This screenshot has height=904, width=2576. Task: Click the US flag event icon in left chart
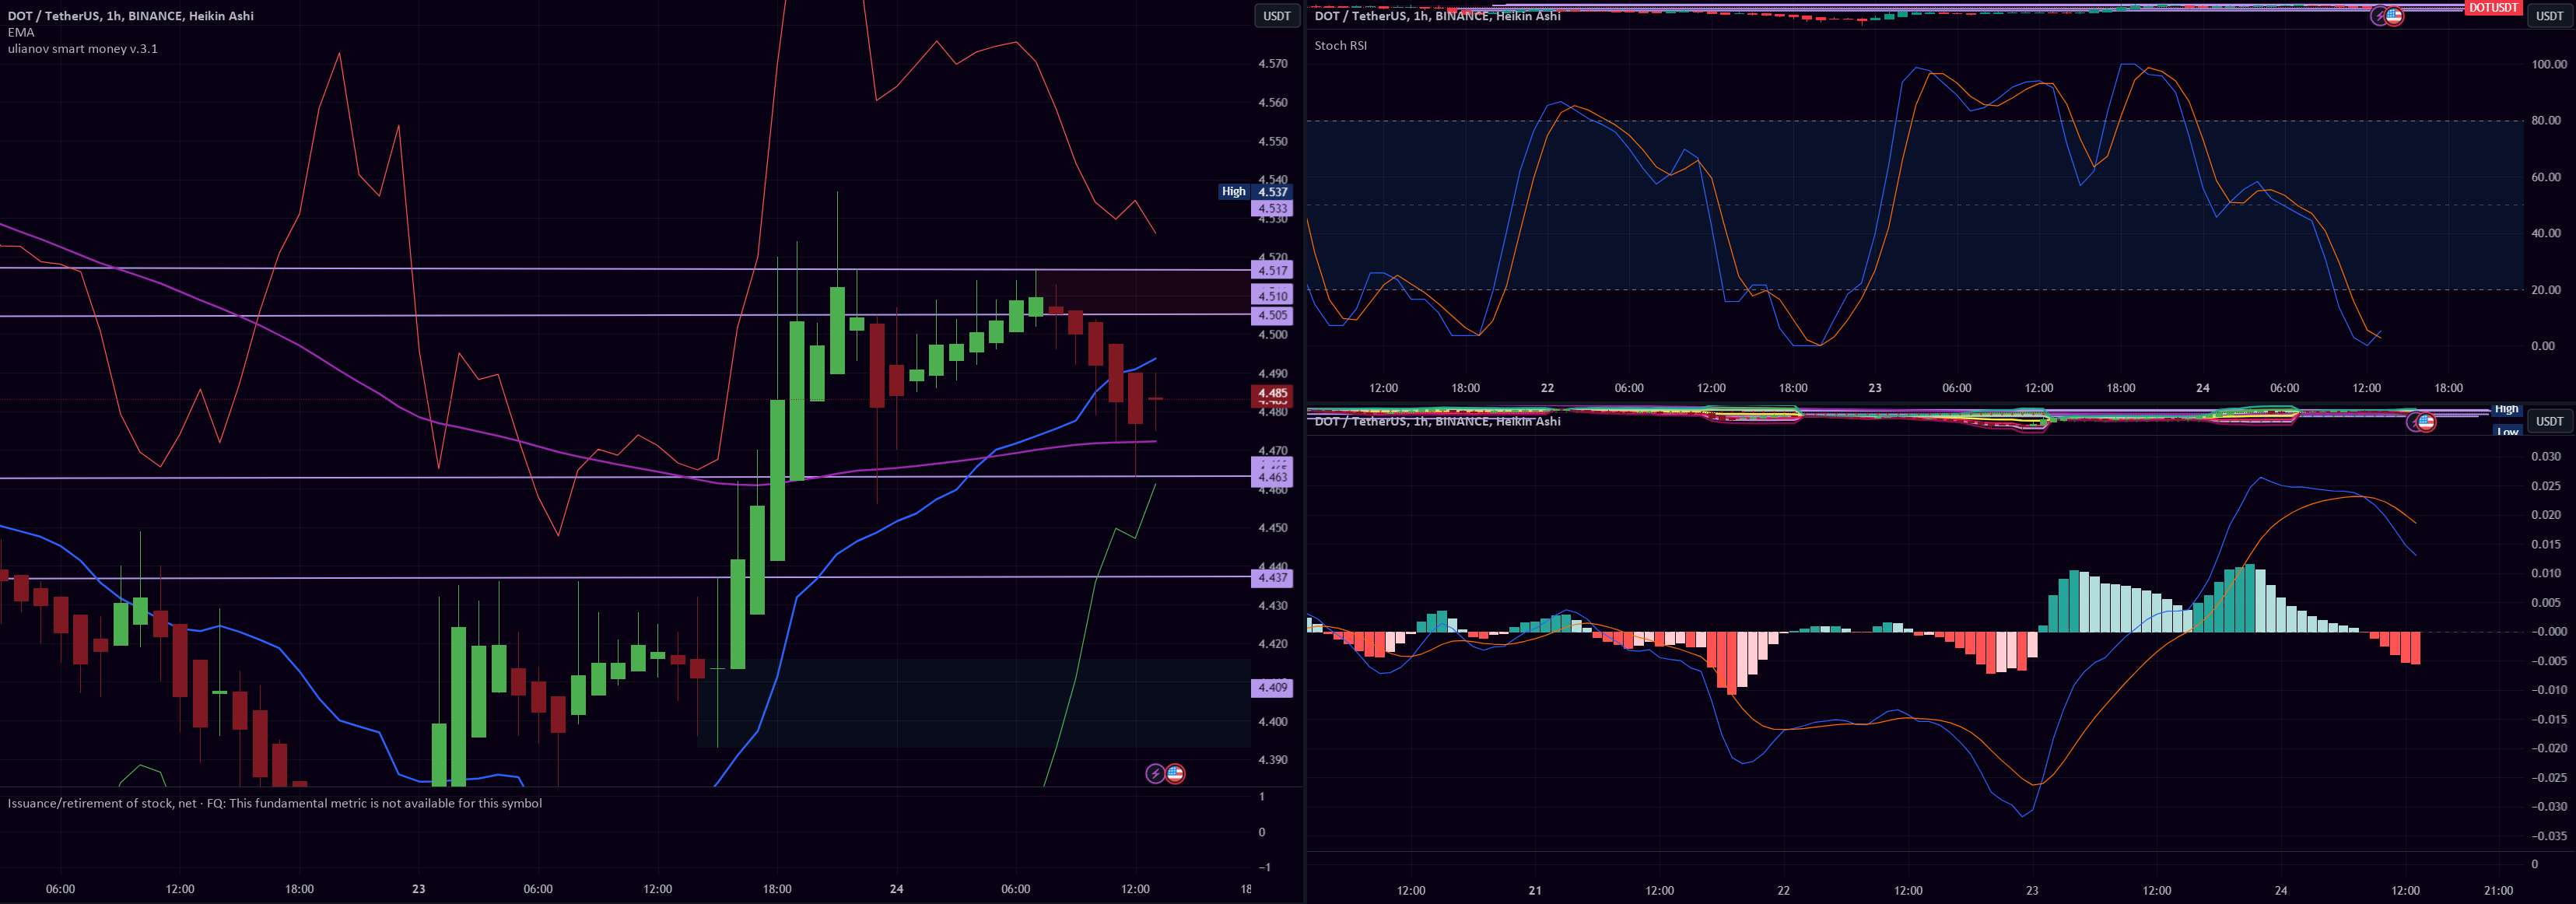tap(1175, 774)
